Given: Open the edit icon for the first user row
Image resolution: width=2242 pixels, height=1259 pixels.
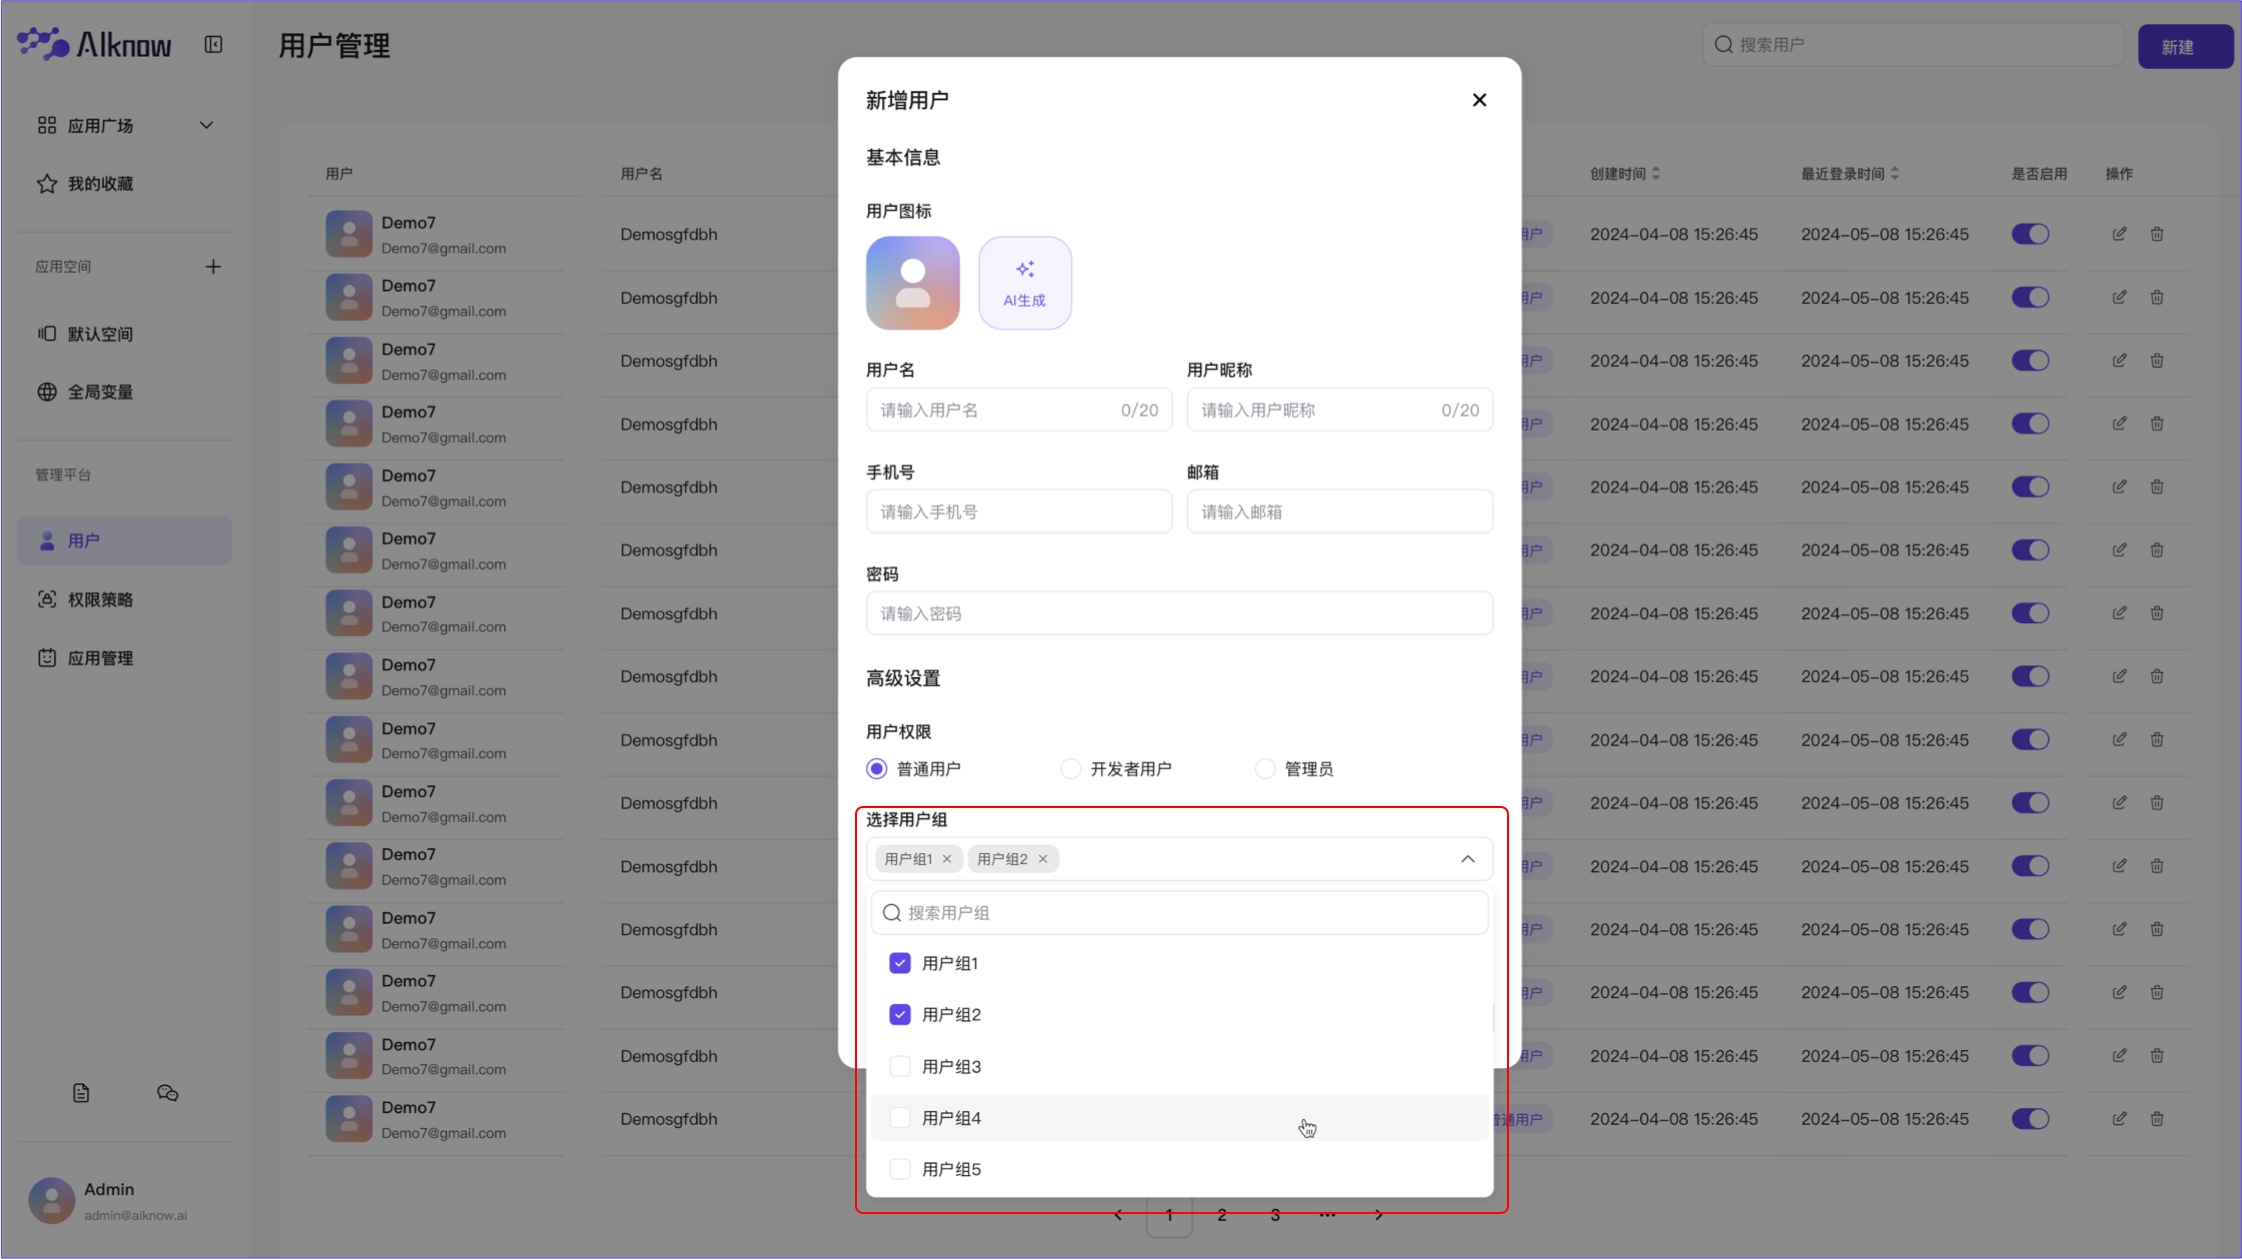Looking at the screenshot, I should [x=2119, y=233].
